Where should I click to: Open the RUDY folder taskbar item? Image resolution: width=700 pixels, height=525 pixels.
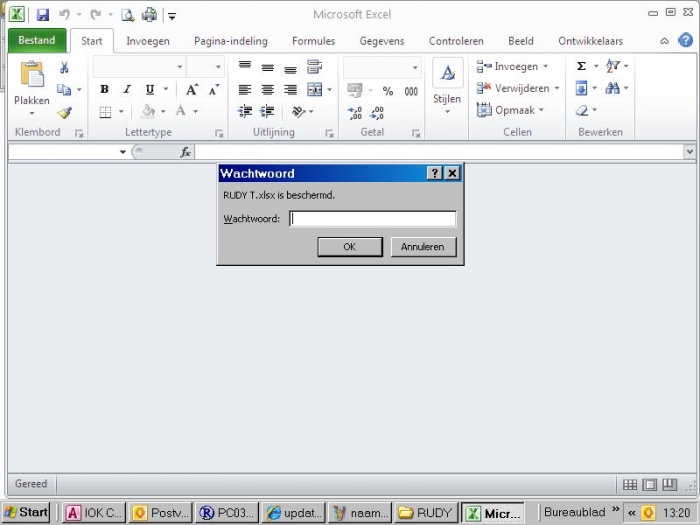coord(427,512)
